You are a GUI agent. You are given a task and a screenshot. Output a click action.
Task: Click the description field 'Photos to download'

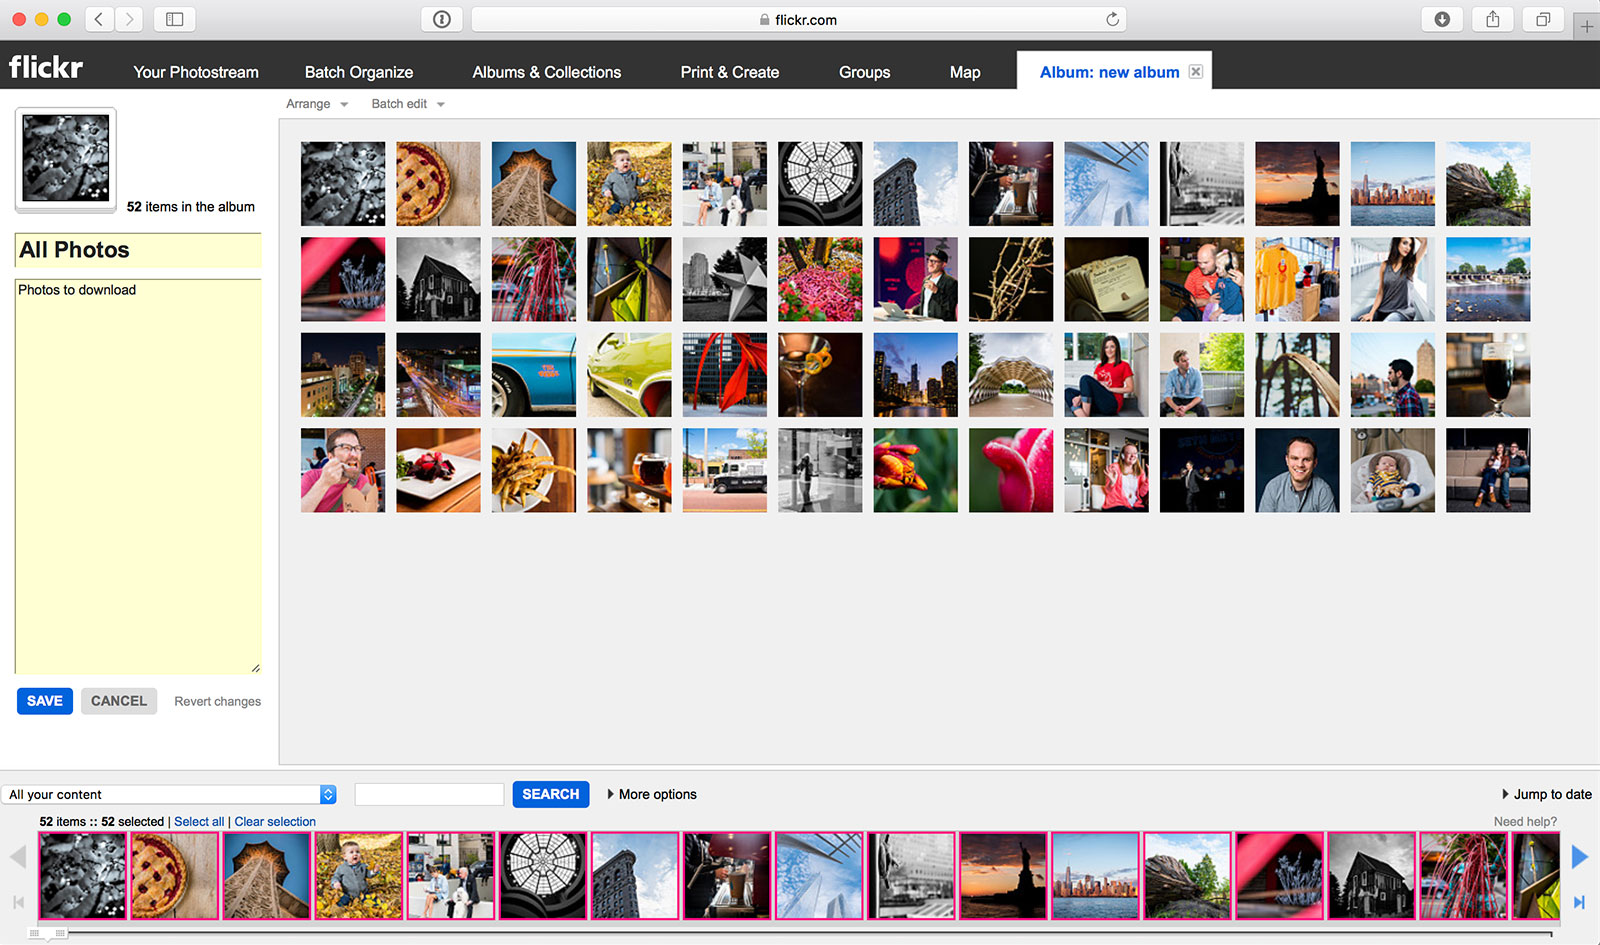click(x=138, y=476)
